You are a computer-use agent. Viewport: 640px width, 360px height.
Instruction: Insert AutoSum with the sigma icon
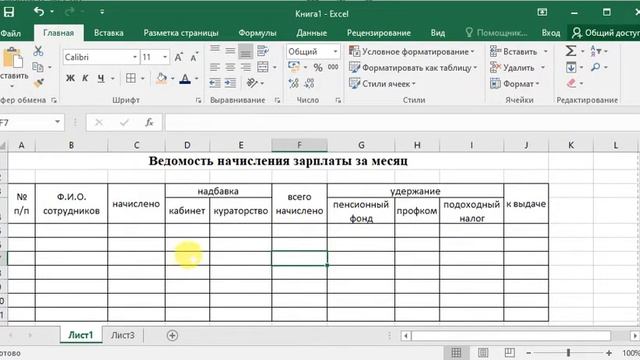coord(571,51)
